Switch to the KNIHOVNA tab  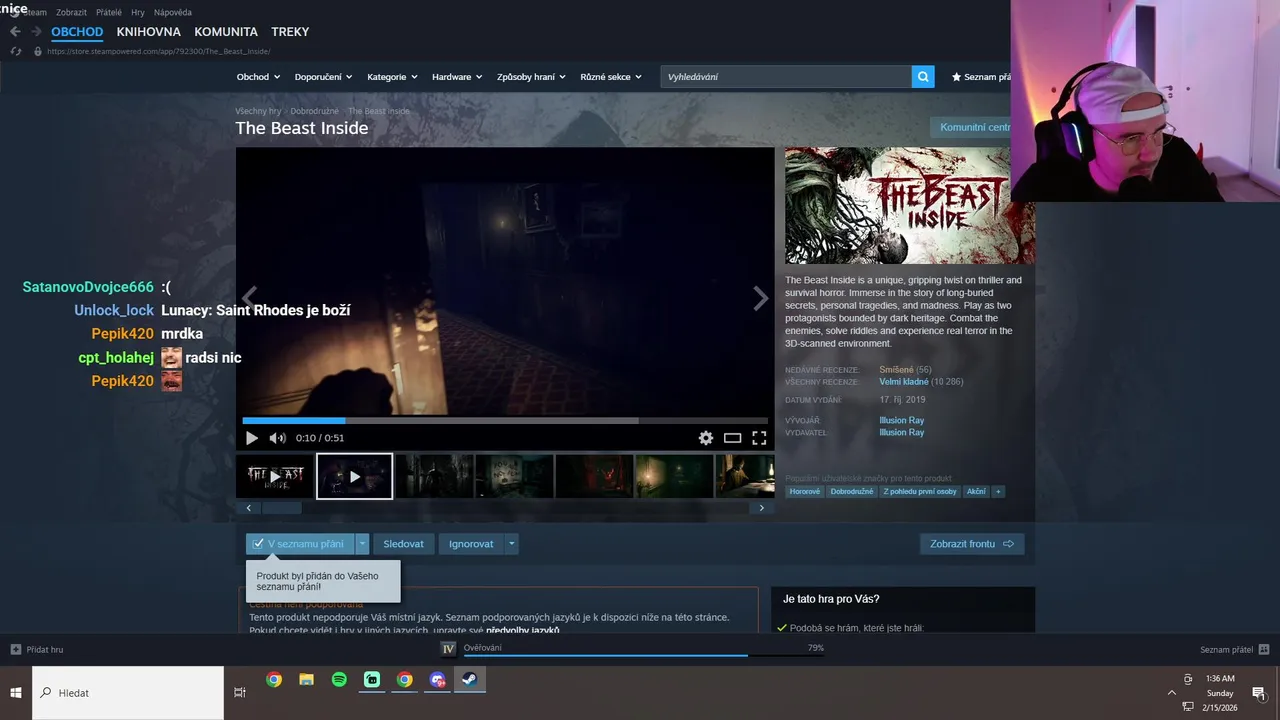[148, 32]
